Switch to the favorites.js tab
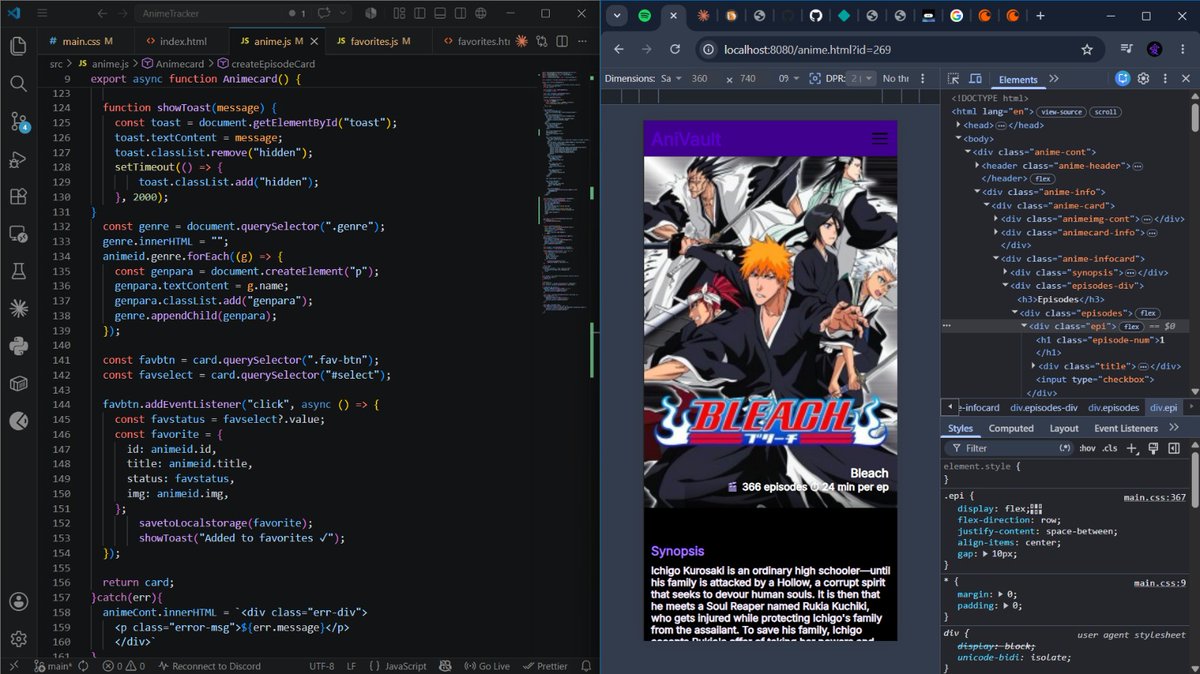 (x=377, y=41)
